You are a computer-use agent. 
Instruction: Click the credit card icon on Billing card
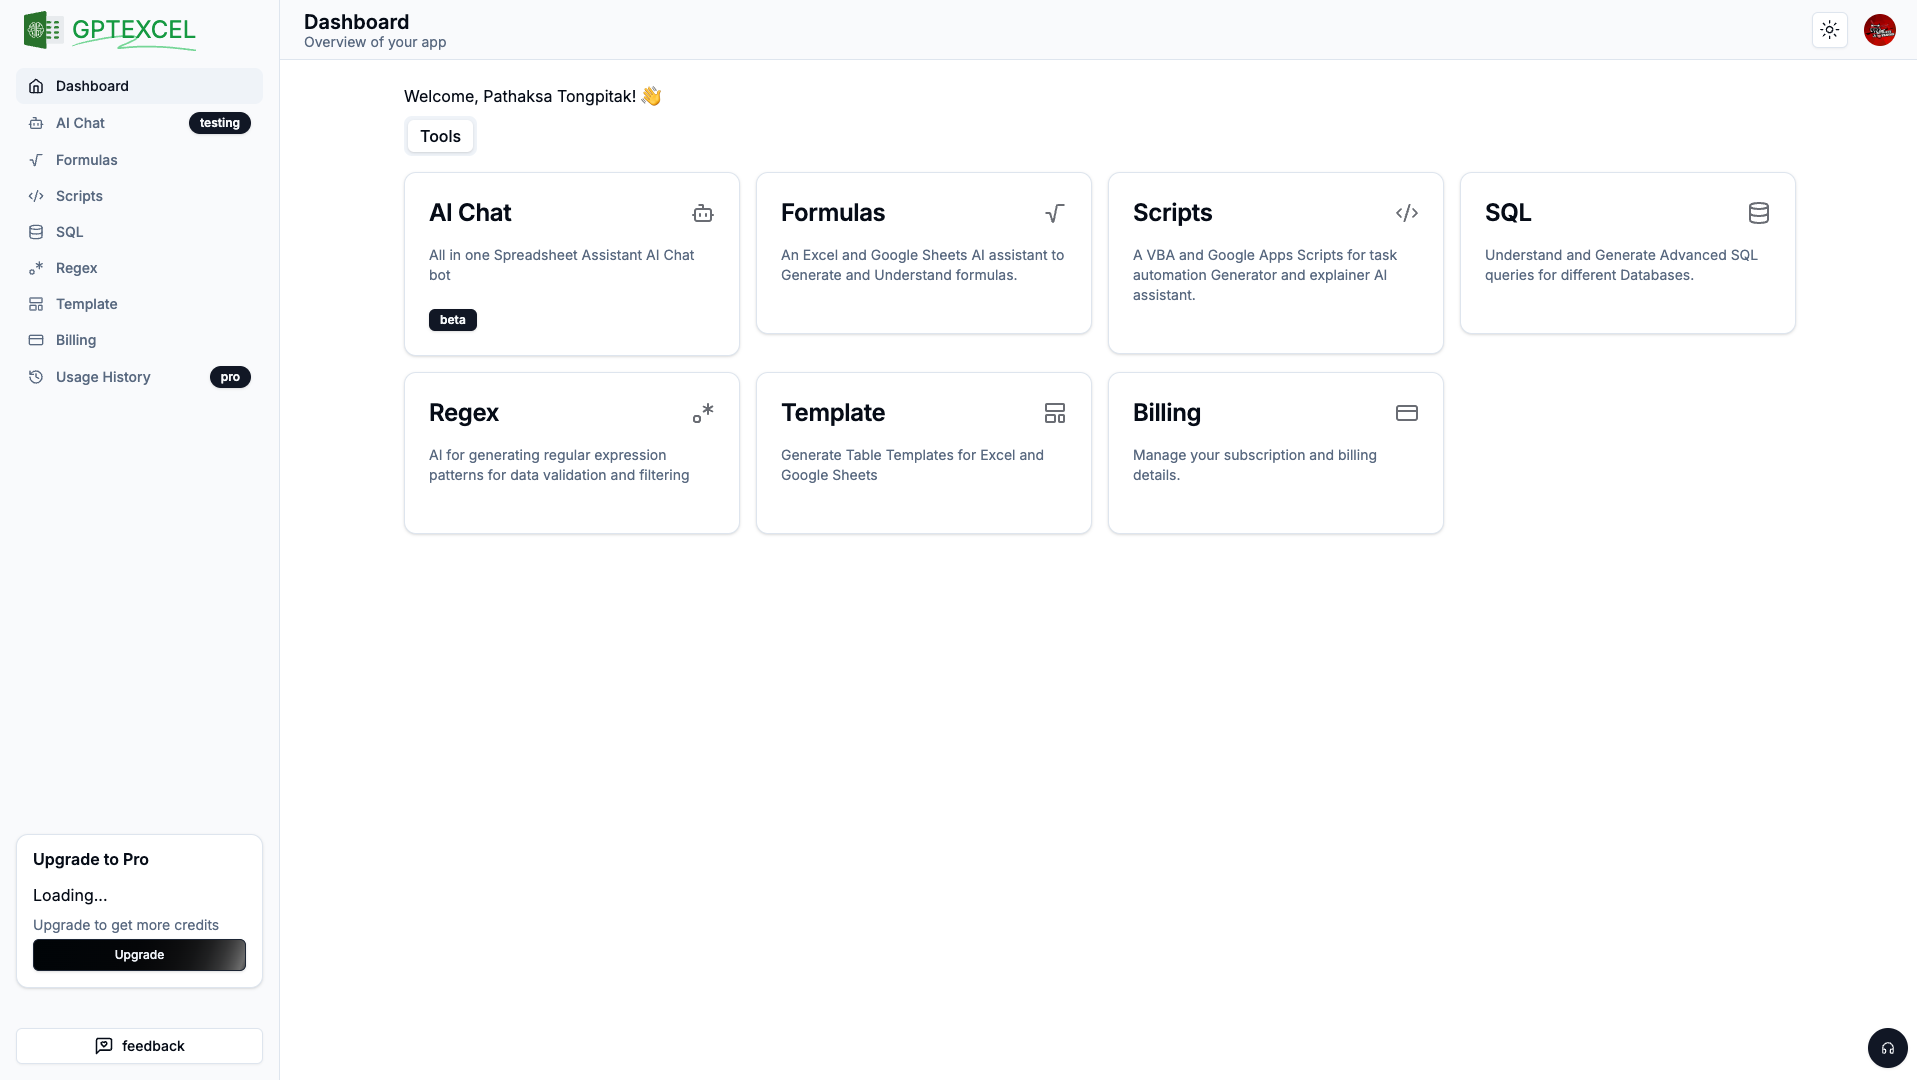coord(1406,413)
